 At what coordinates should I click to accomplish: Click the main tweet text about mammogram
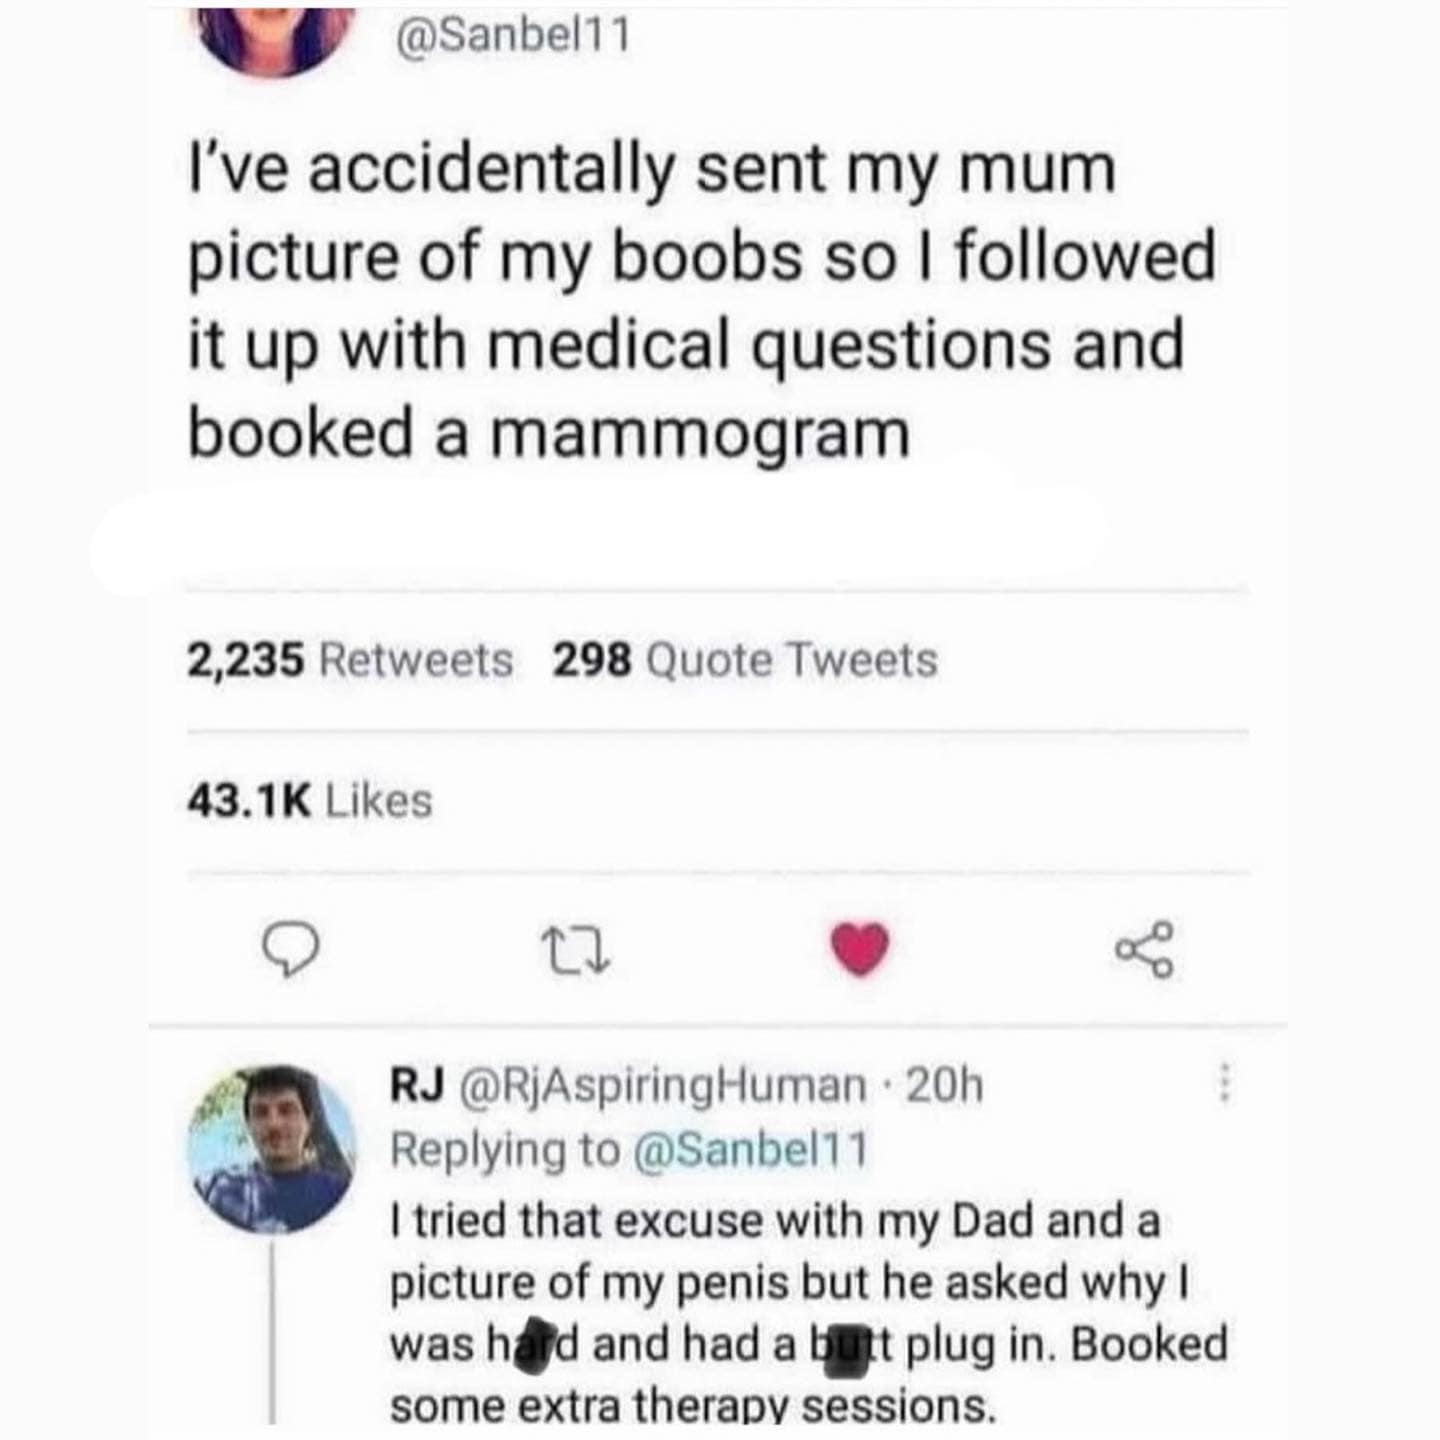click(700, 300)
